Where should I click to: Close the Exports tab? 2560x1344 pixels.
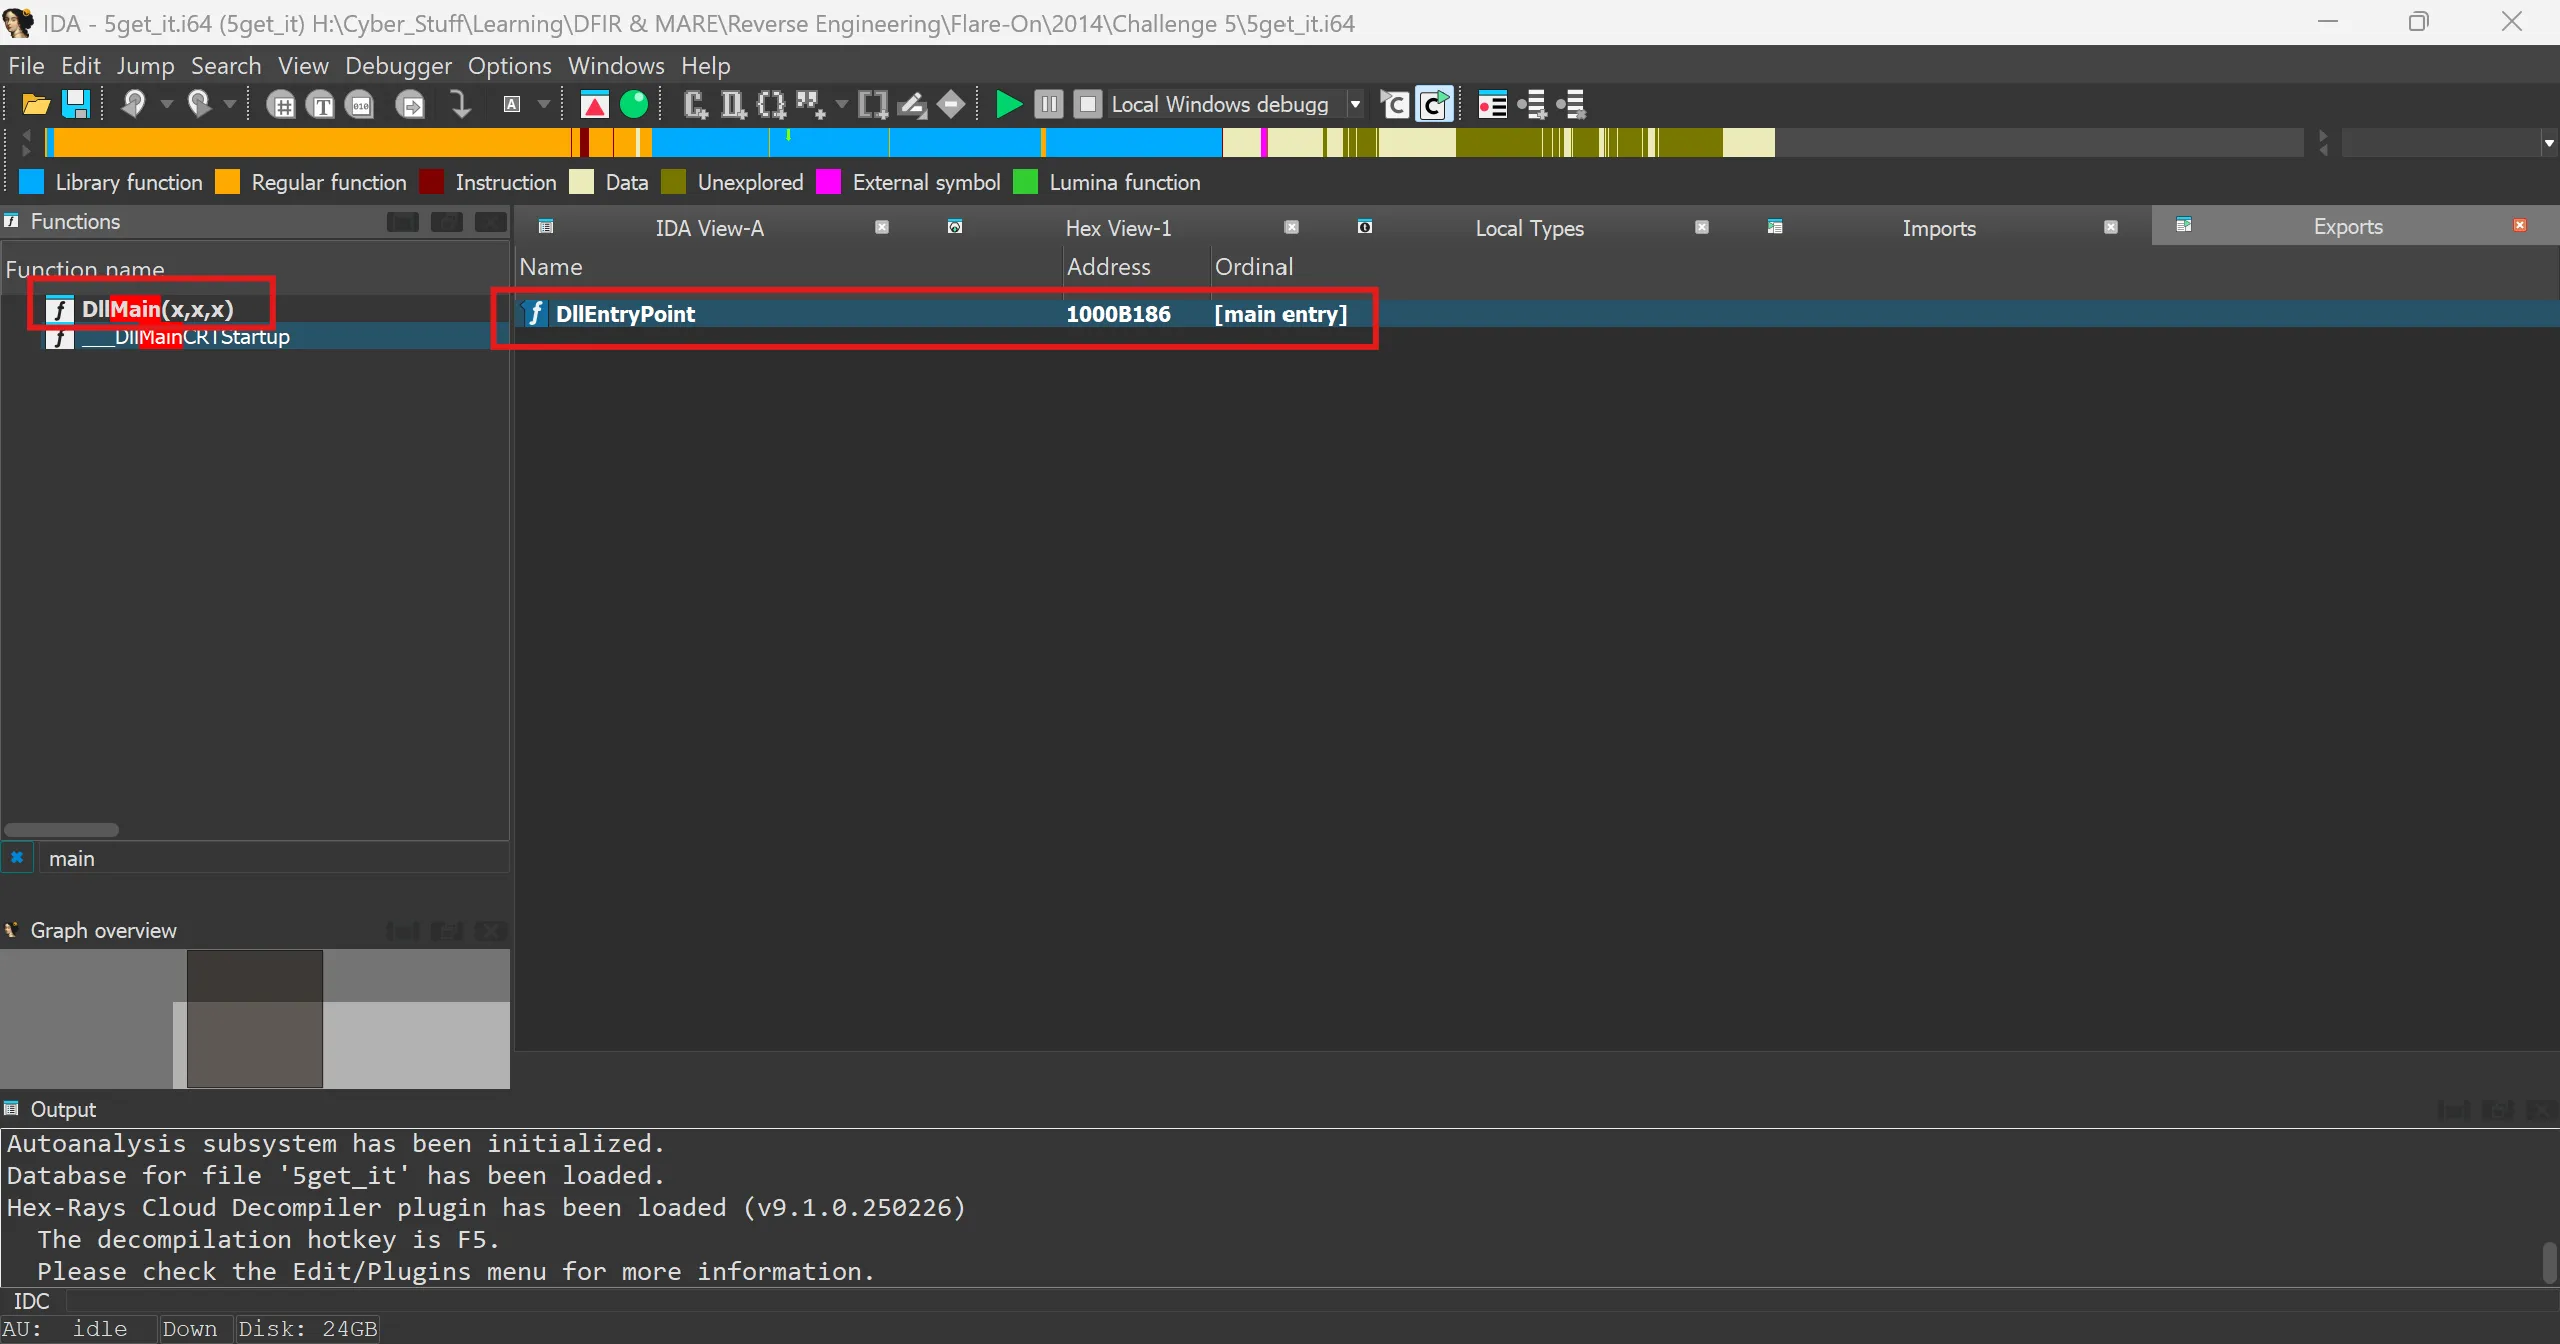2519,226
